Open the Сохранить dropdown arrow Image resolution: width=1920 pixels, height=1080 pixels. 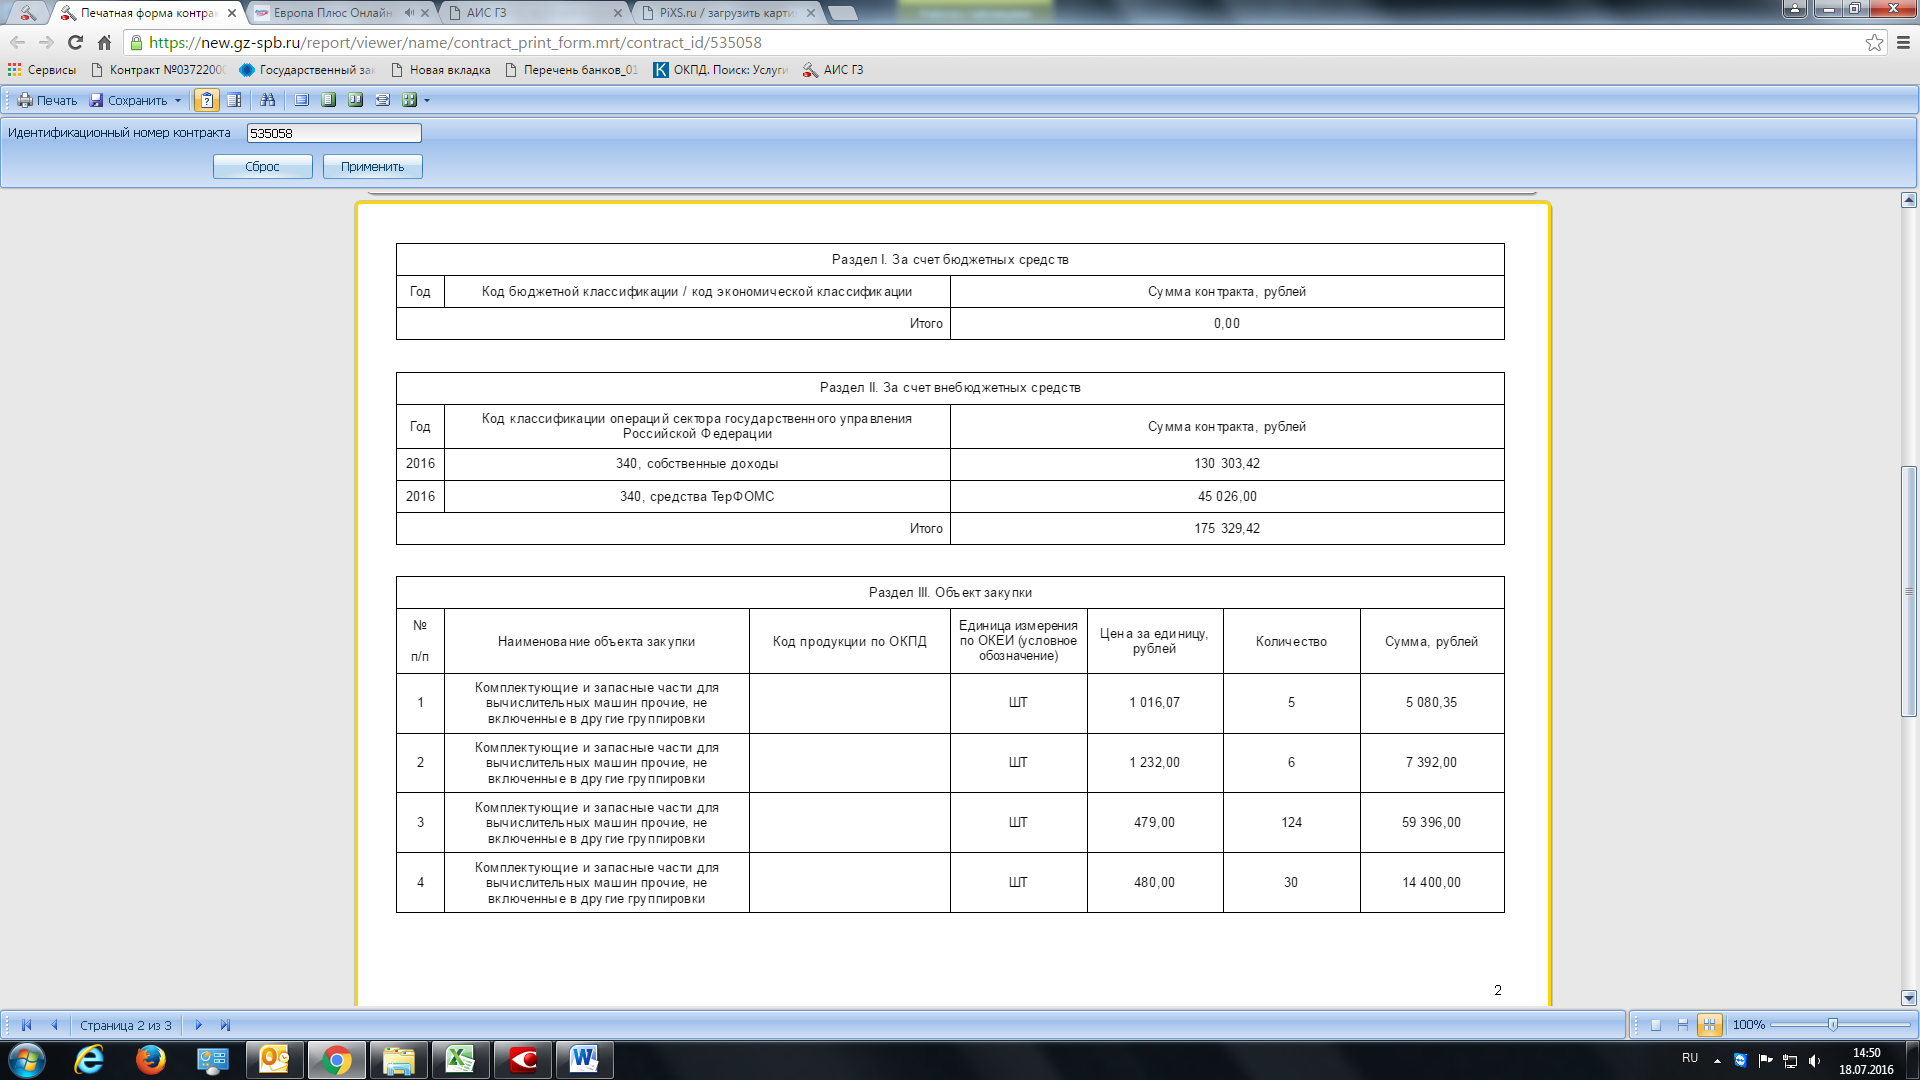(x=178, y=100)
